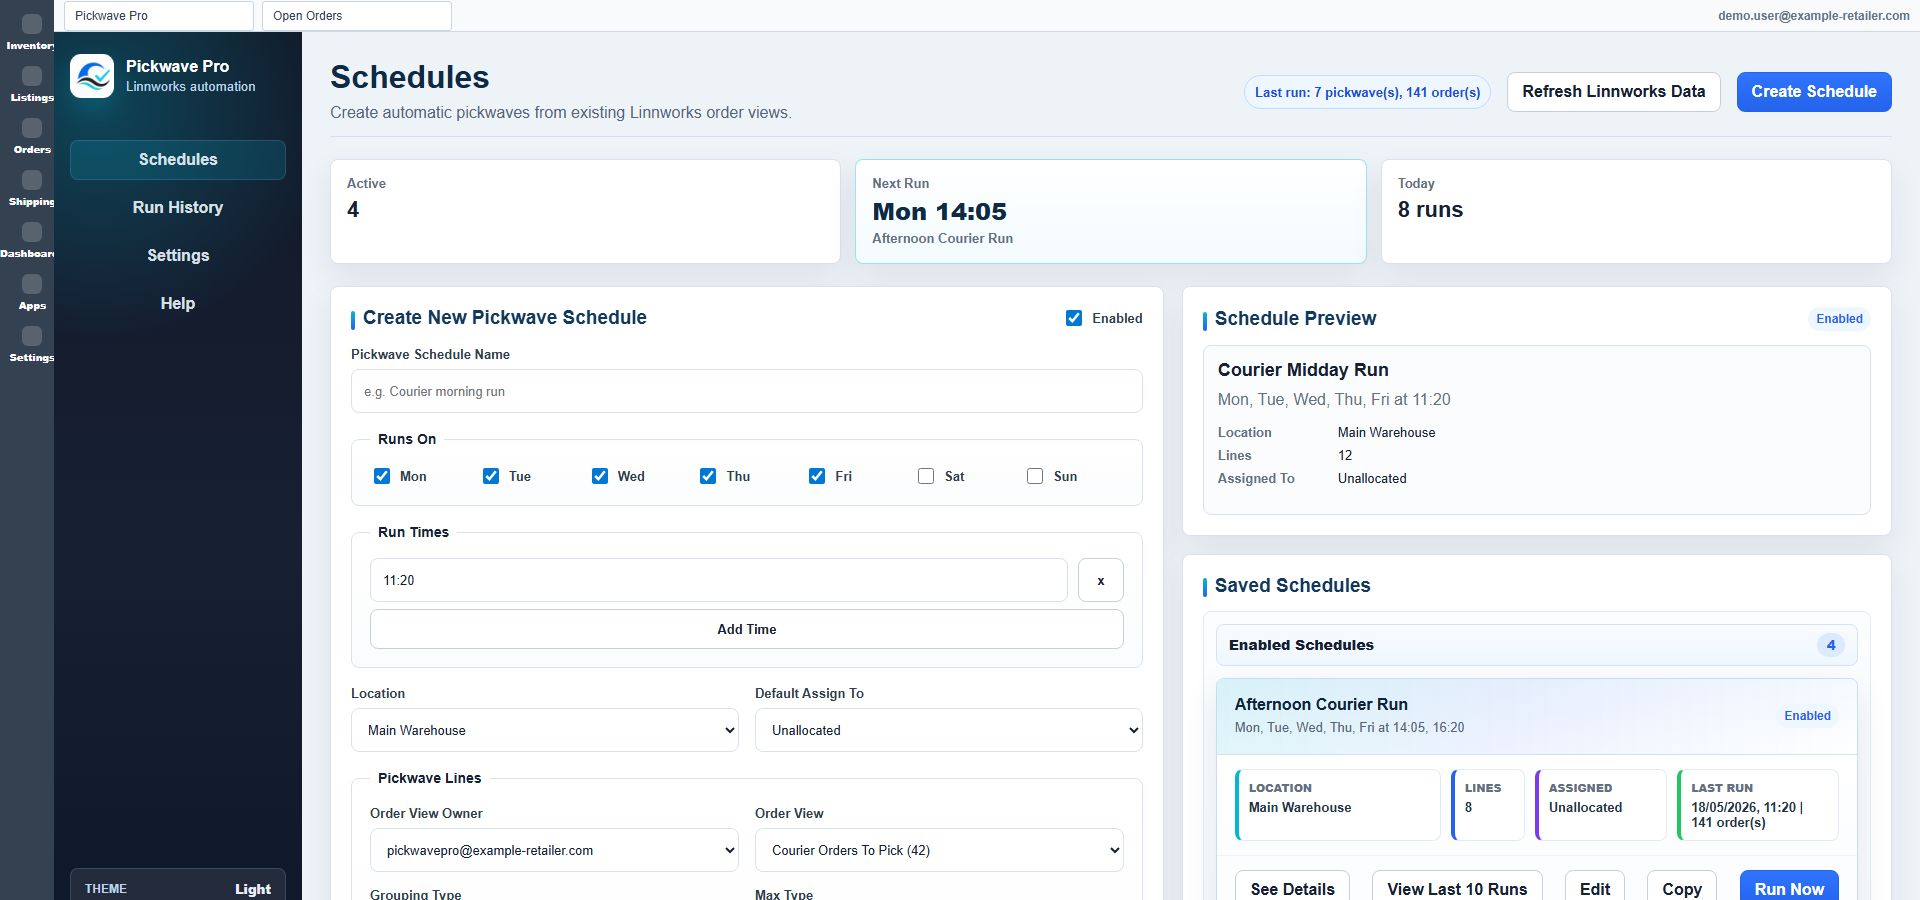Click the Add Time button
Screen dimensions: 1920x900
coord(746,629)
